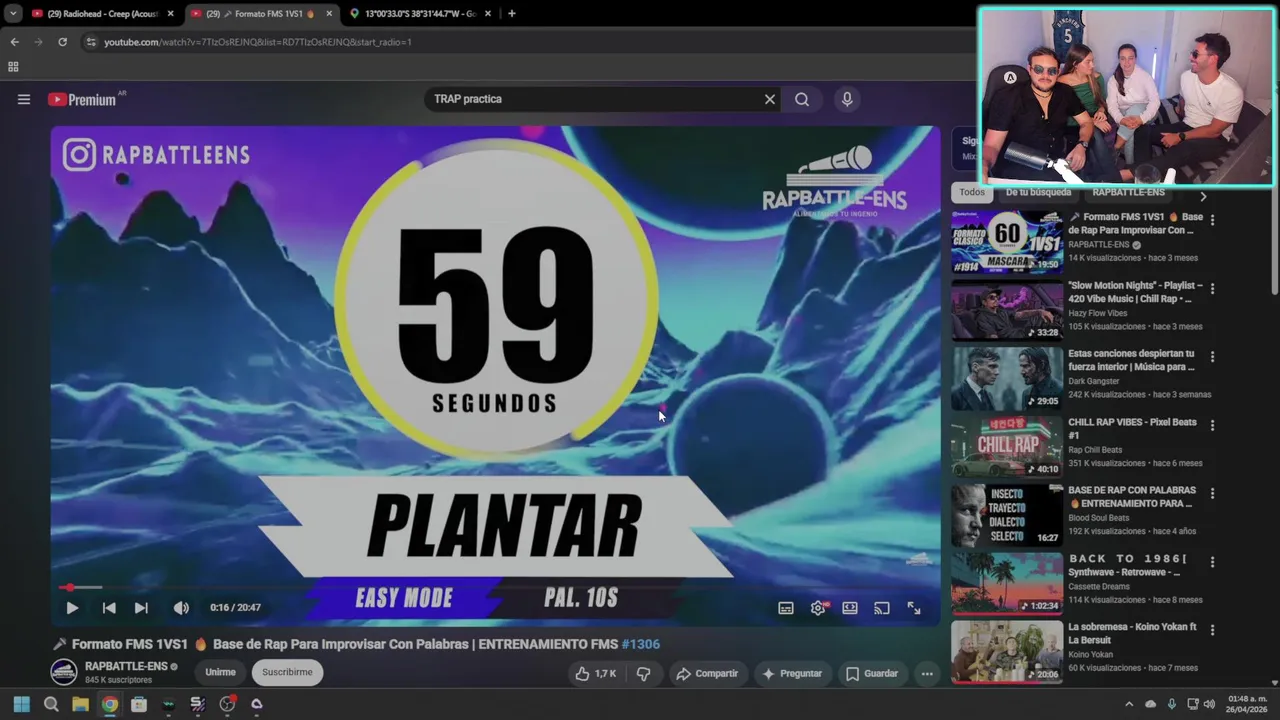Save the video with Guardar button
The height and width of the screenshot is (720, 1280).
click(872, 674)
